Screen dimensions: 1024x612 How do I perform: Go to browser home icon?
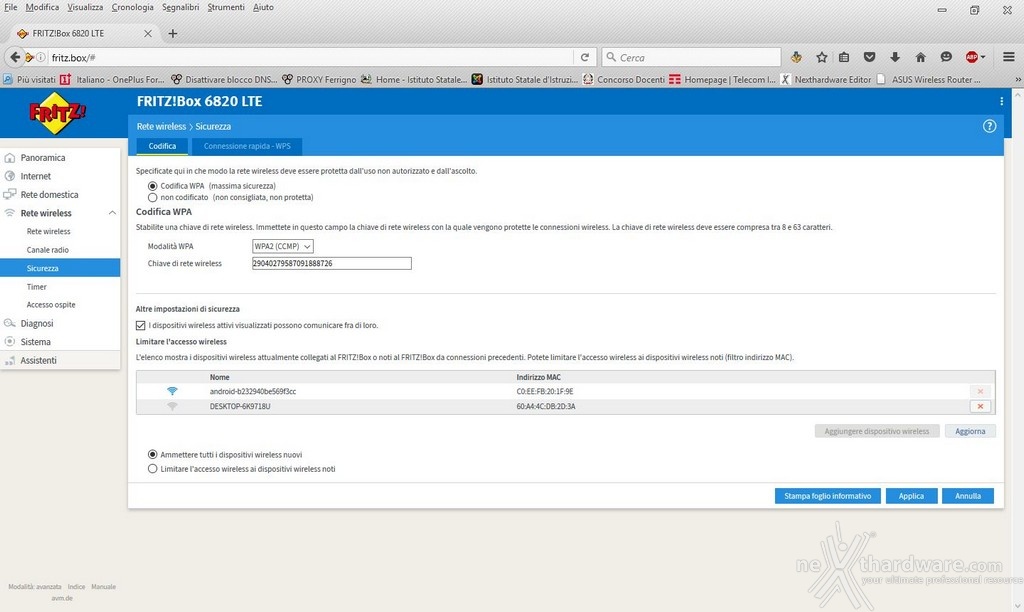pyautogui.click(x=920, y=57)
